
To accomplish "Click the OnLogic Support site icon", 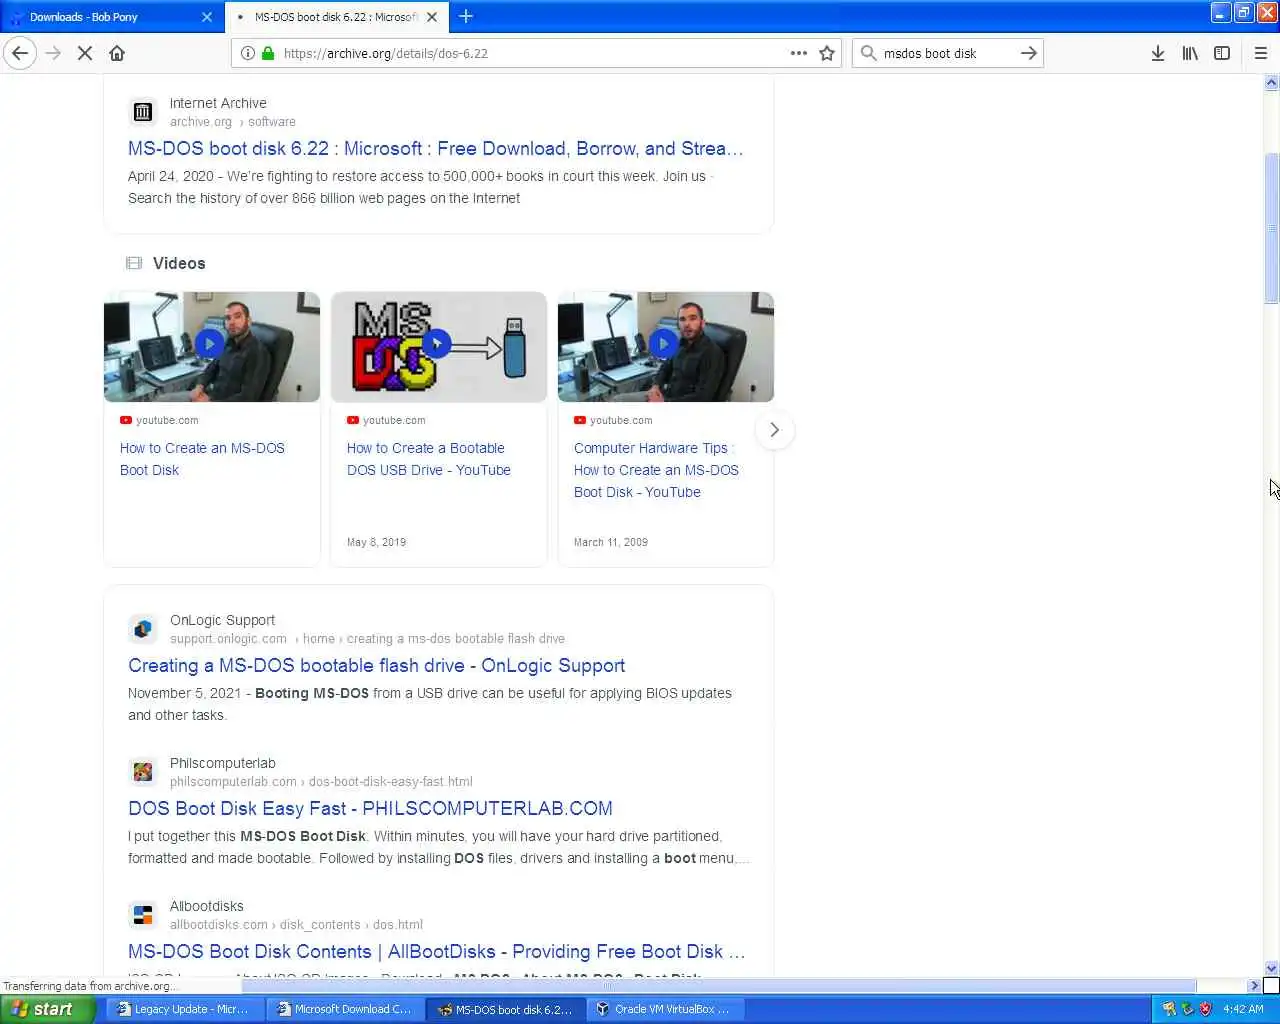I will tap(143, 629).
